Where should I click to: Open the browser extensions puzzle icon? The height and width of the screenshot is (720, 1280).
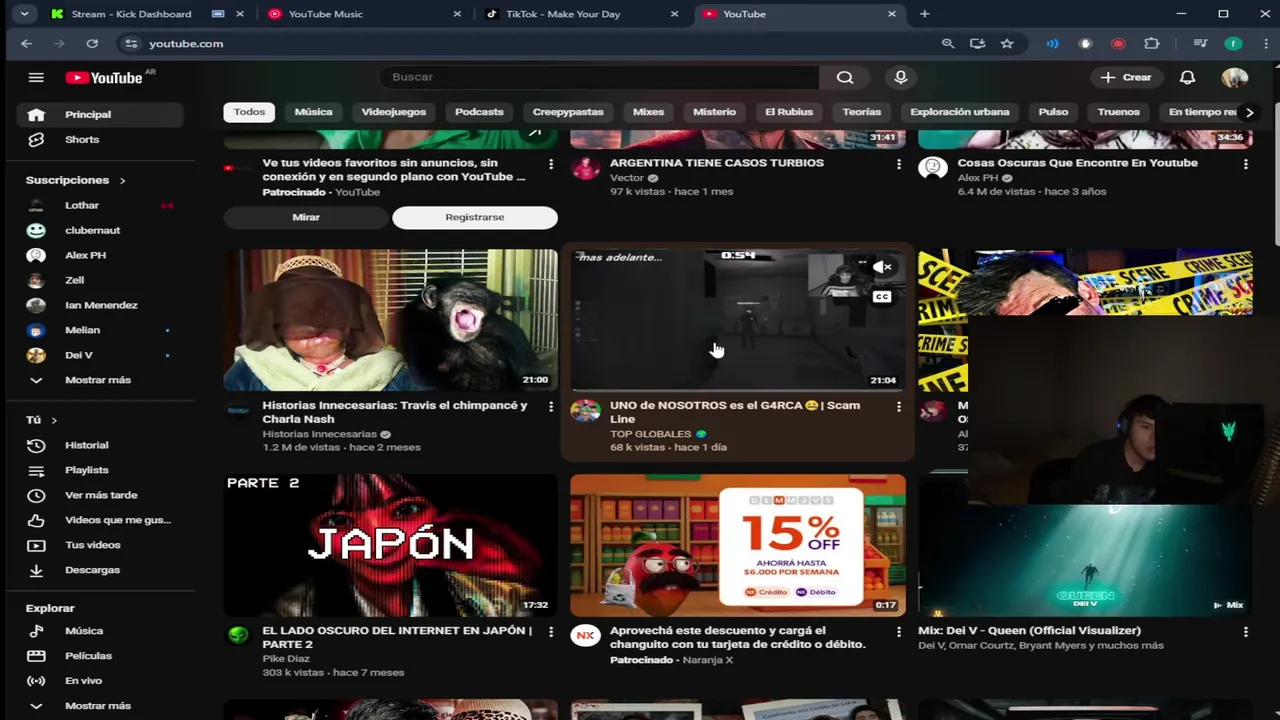[x=1152, y=43]
